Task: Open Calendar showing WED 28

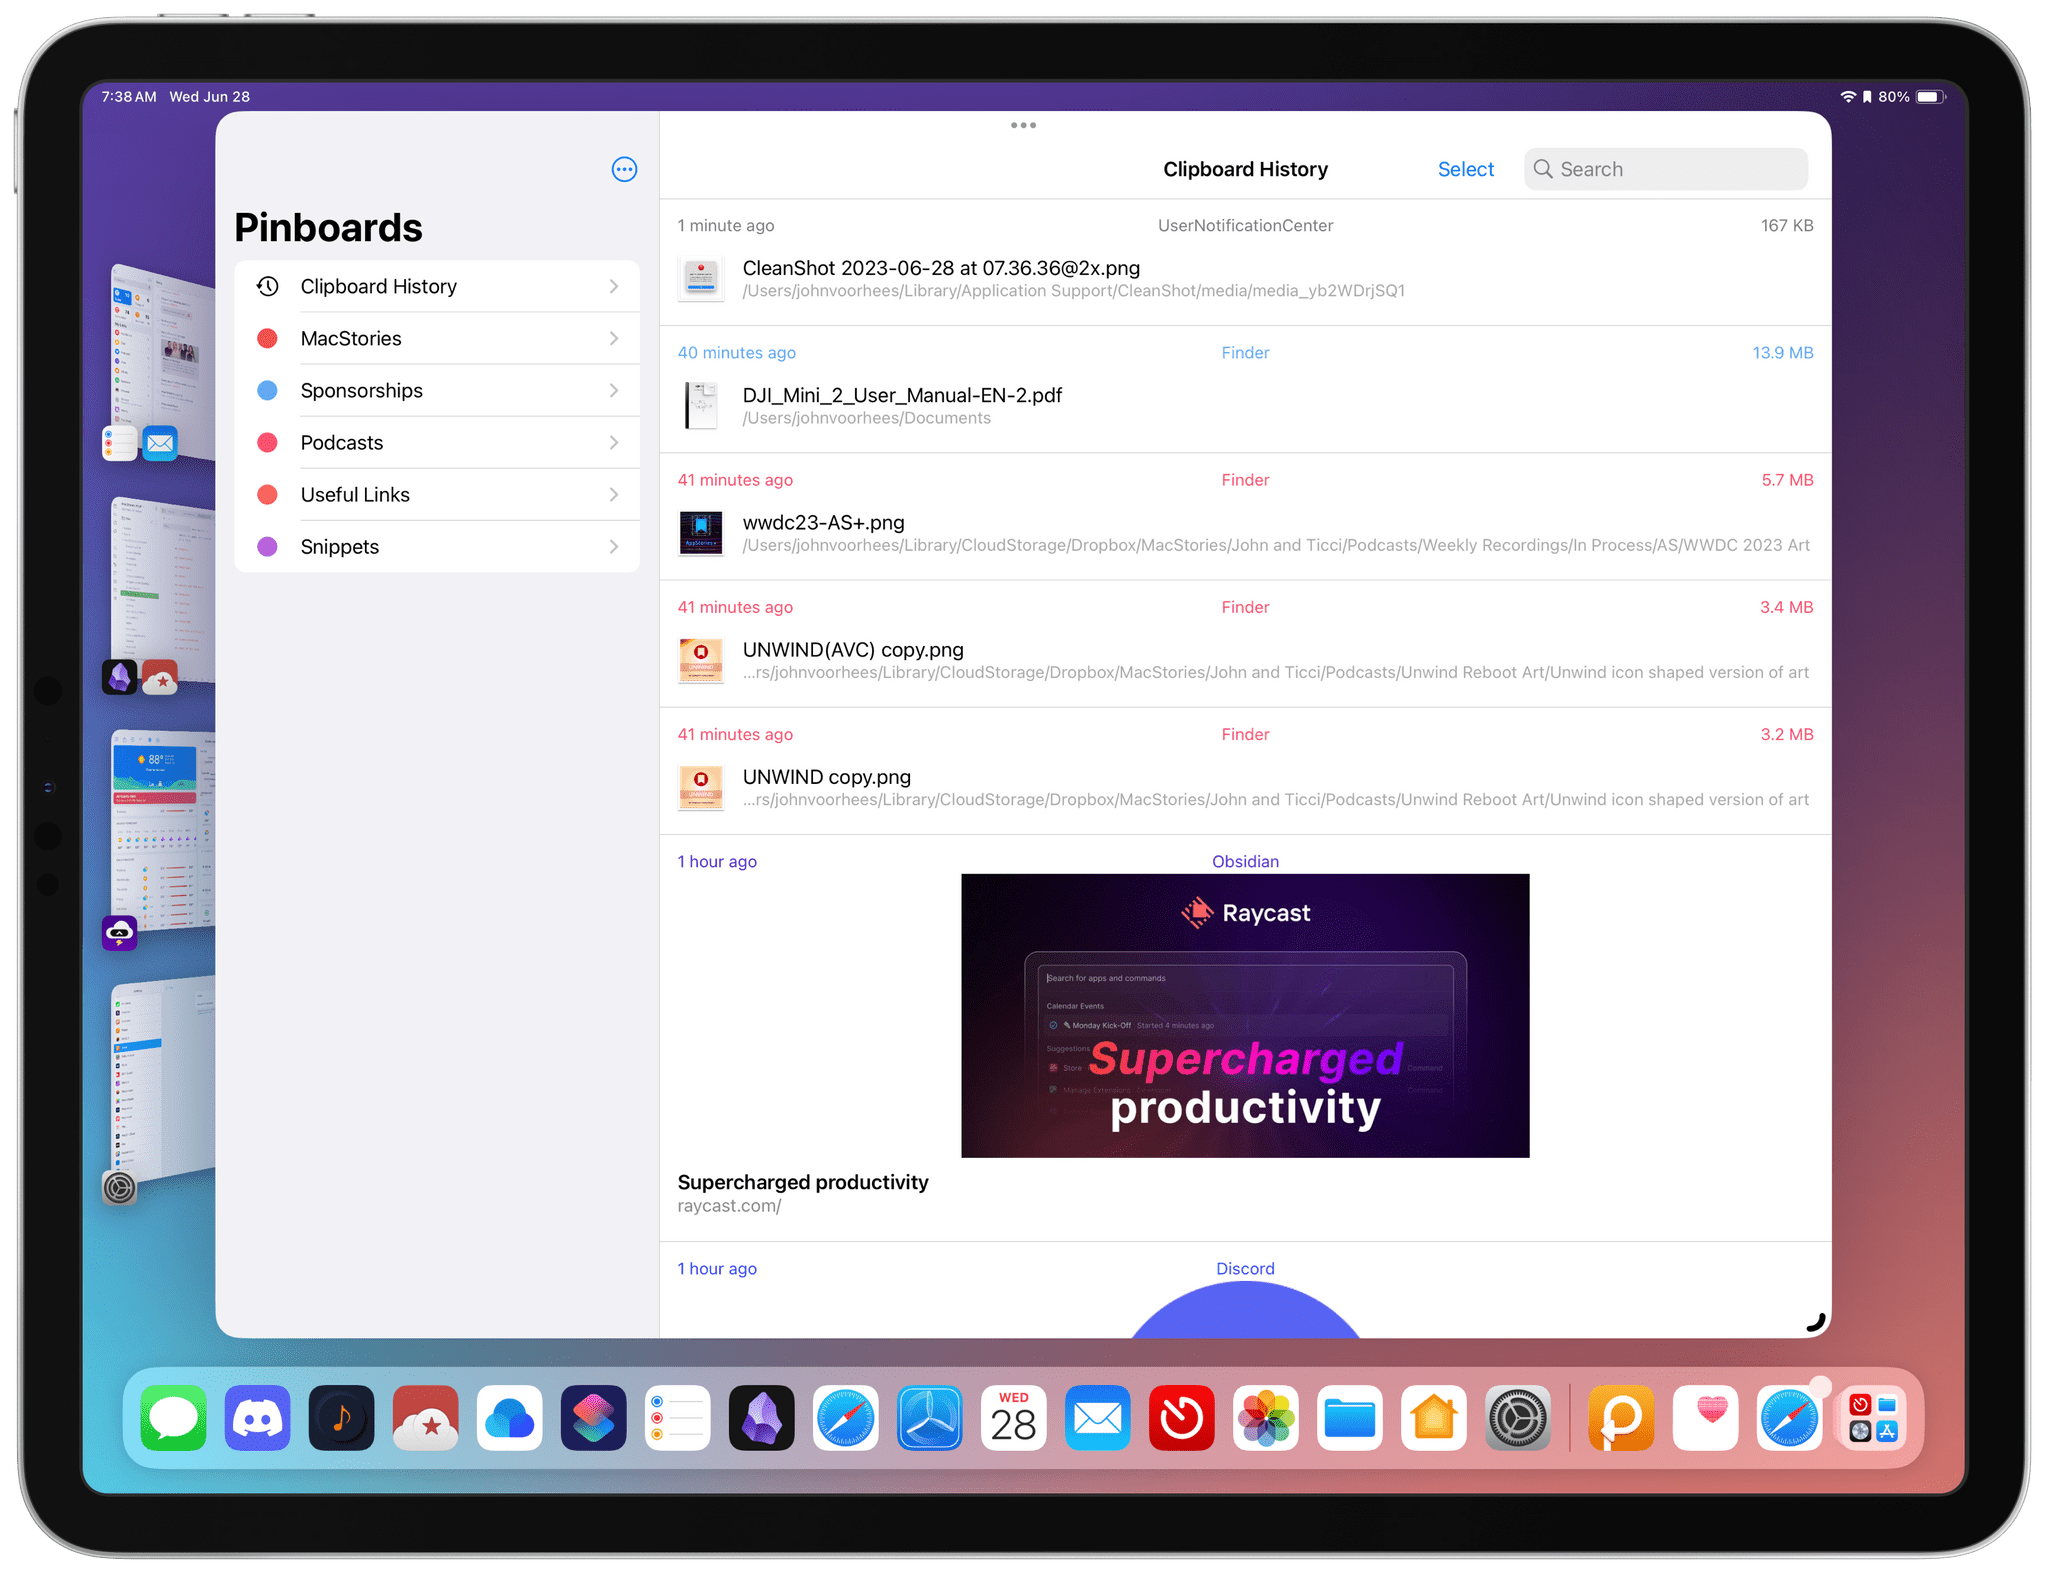Action: [1014, 1418]
